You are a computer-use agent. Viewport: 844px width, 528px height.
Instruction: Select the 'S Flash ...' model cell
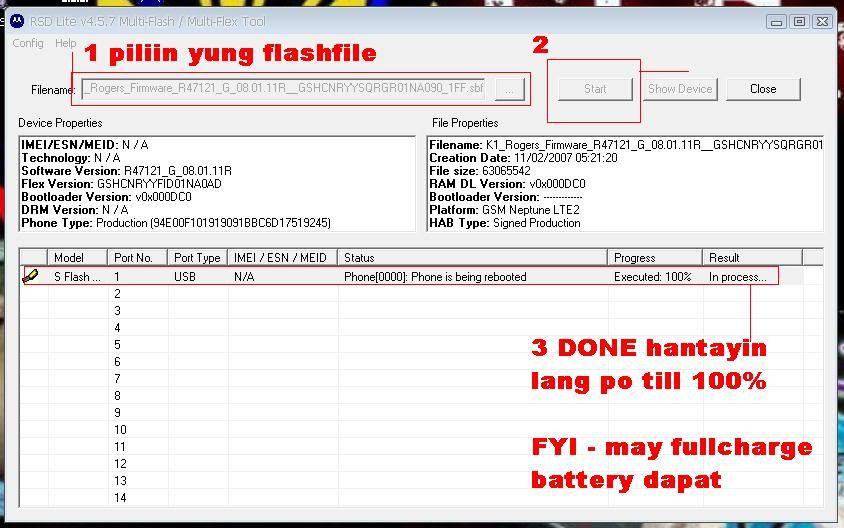[x=77, y=277]
